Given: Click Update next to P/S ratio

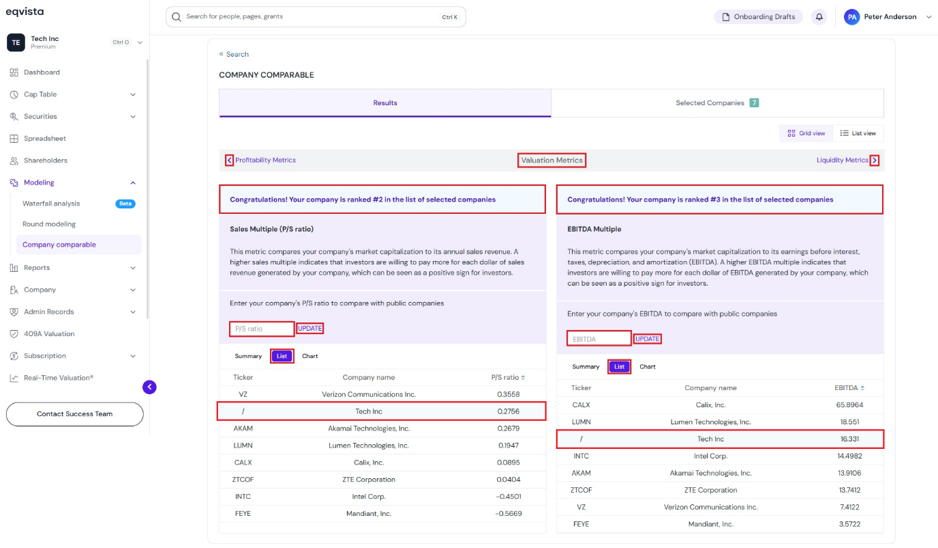Looking at the screenshot, I should tap(310, 328).
